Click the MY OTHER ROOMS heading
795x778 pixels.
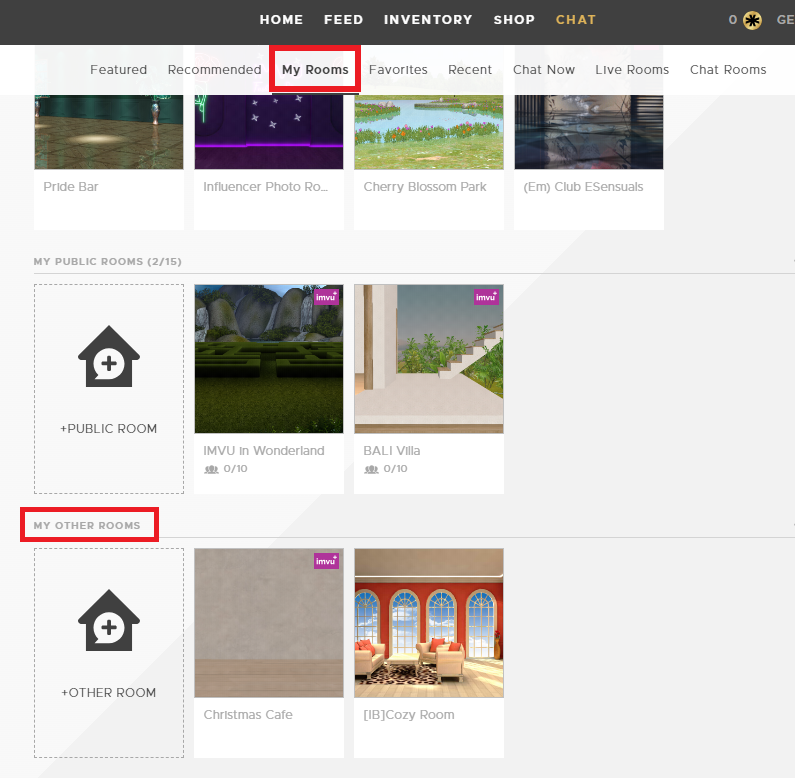87,525
